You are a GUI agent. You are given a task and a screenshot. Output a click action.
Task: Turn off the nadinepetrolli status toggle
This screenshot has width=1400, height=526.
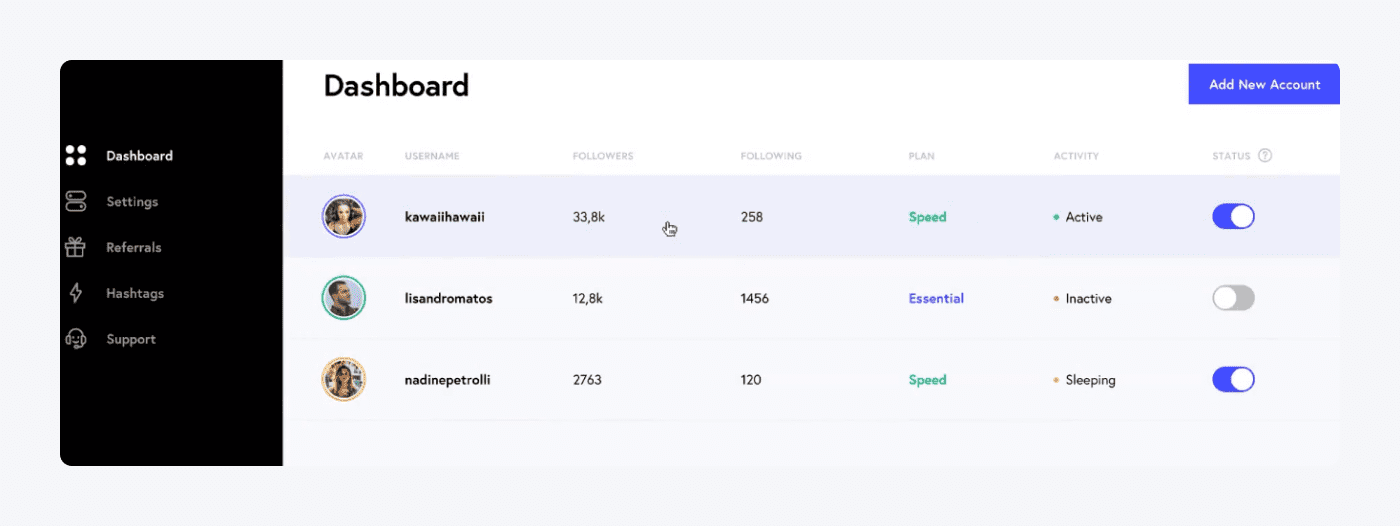[x=1233, y=380]
